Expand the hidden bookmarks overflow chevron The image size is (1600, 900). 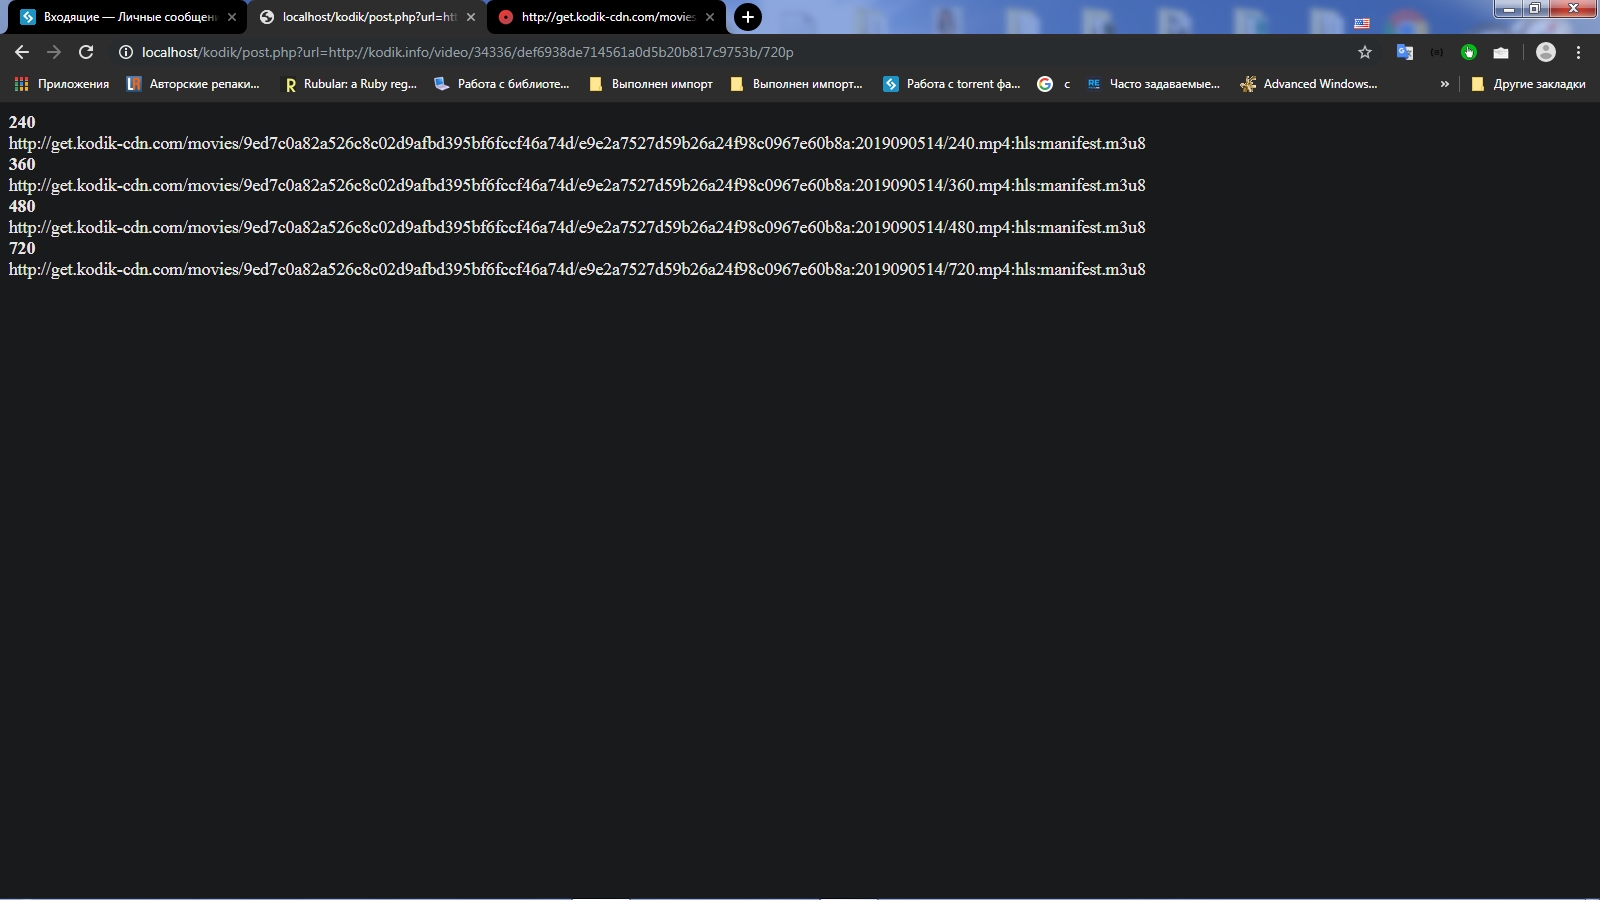click(x=1444, y=84)
